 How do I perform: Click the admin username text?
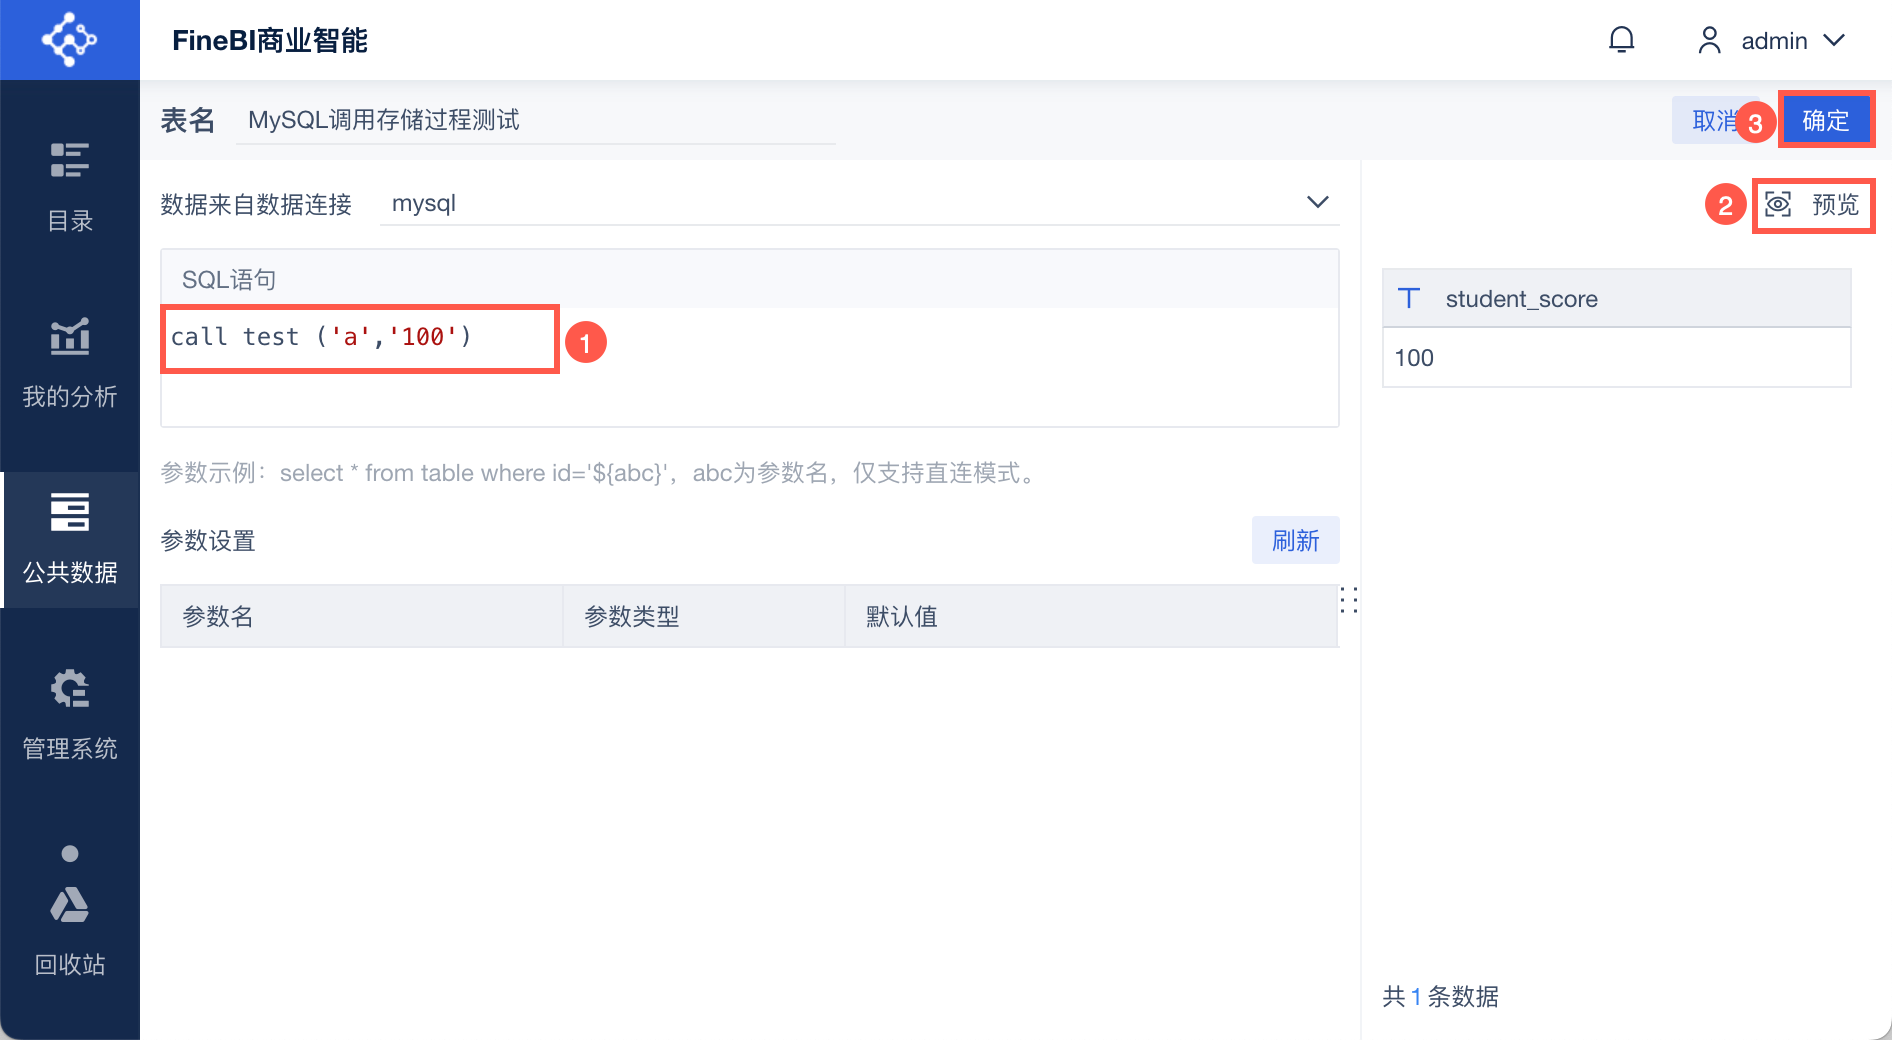pyautogui.click(x=1774, y=41)
